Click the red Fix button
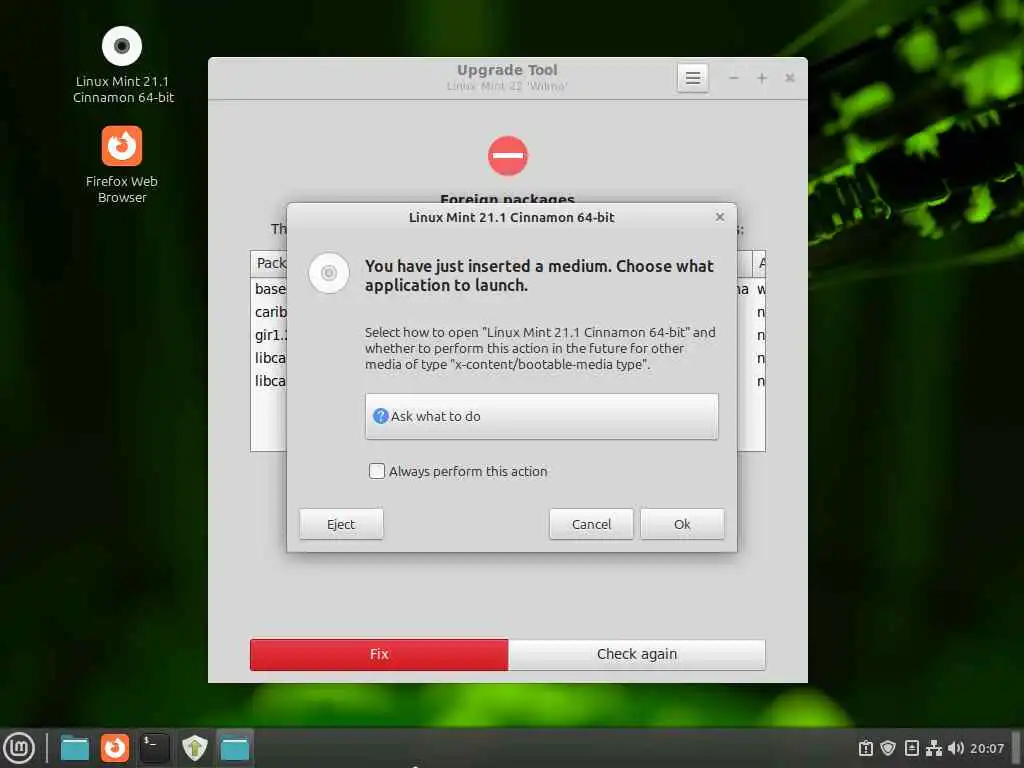This screenshot has width=1024, height=768. (379, 654)
